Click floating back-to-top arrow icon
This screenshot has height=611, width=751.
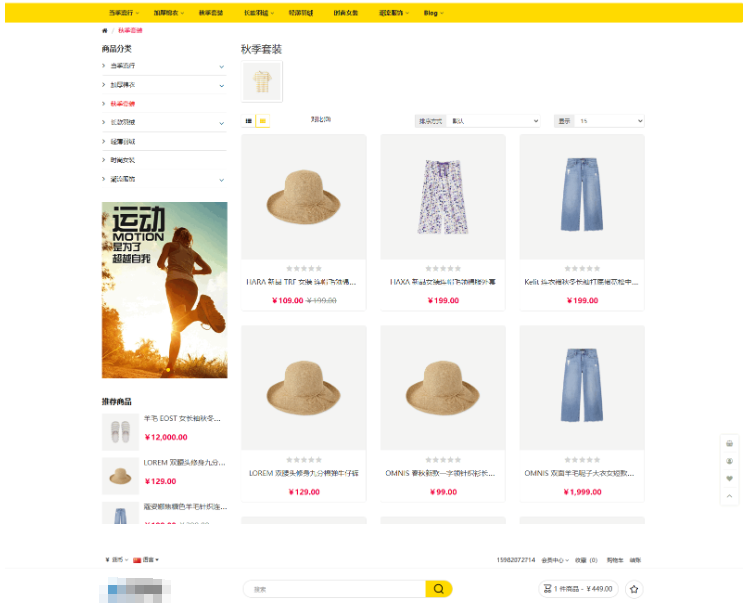tap(729, 496)
